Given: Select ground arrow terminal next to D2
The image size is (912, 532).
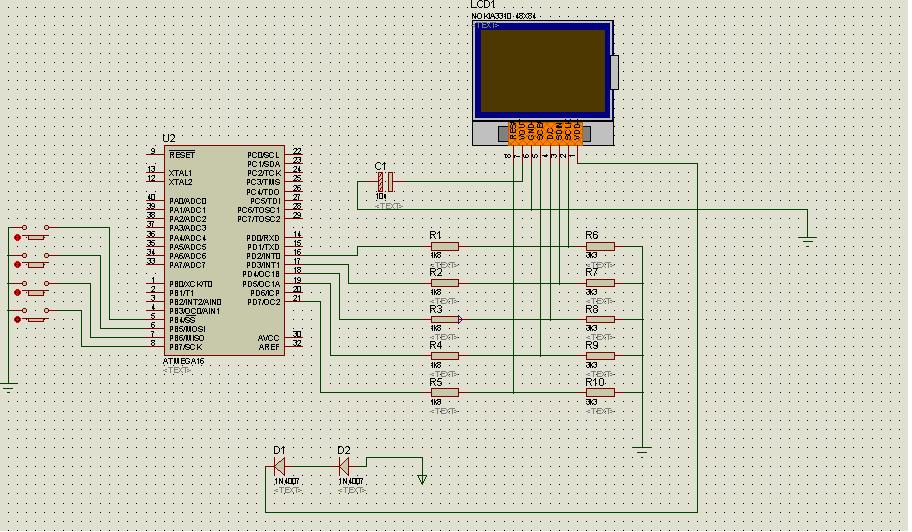Looking at the screenshot, I should point(422,479).
